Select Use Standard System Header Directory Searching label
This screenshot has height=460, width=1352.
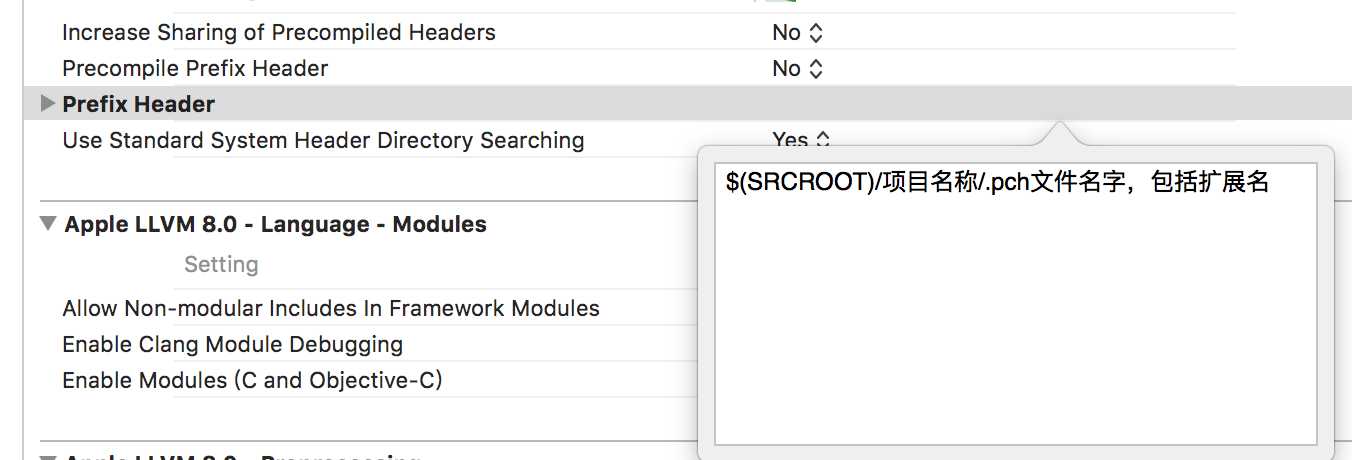(x=323, y=141)
